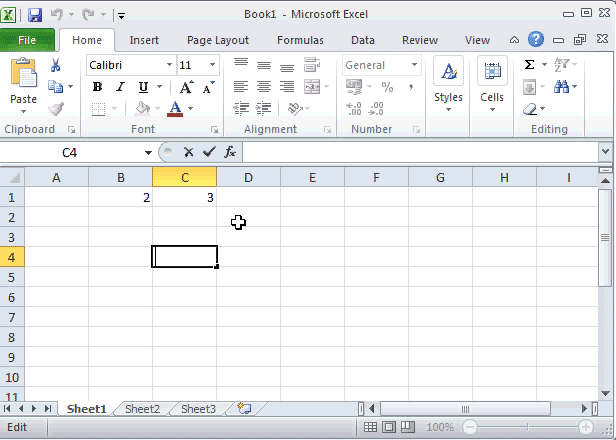Screen dimensions: 616x440
Task: Click the Paste clipboard icon
Action: pyautogui.click(x=23, y=76)
